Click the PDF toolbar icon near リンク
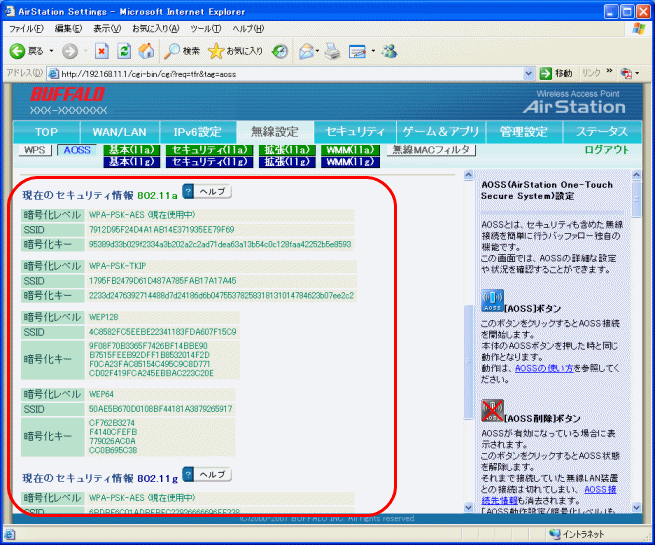This screenshot has height=545, width=655. coord(626,74)
